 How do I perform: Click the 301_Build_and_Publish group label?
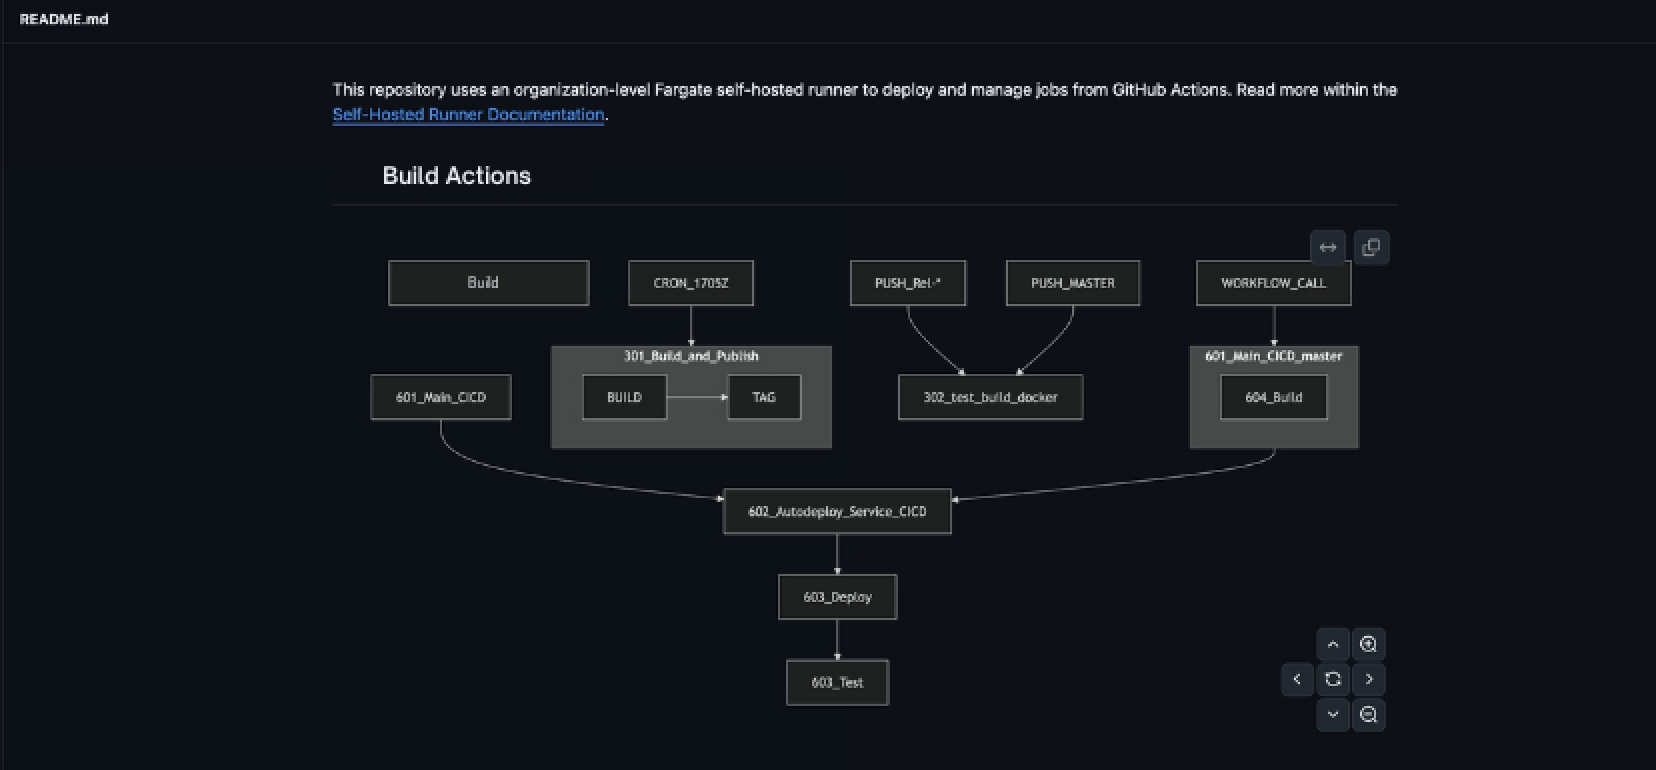pyautogui.click(x=691, y=356)
